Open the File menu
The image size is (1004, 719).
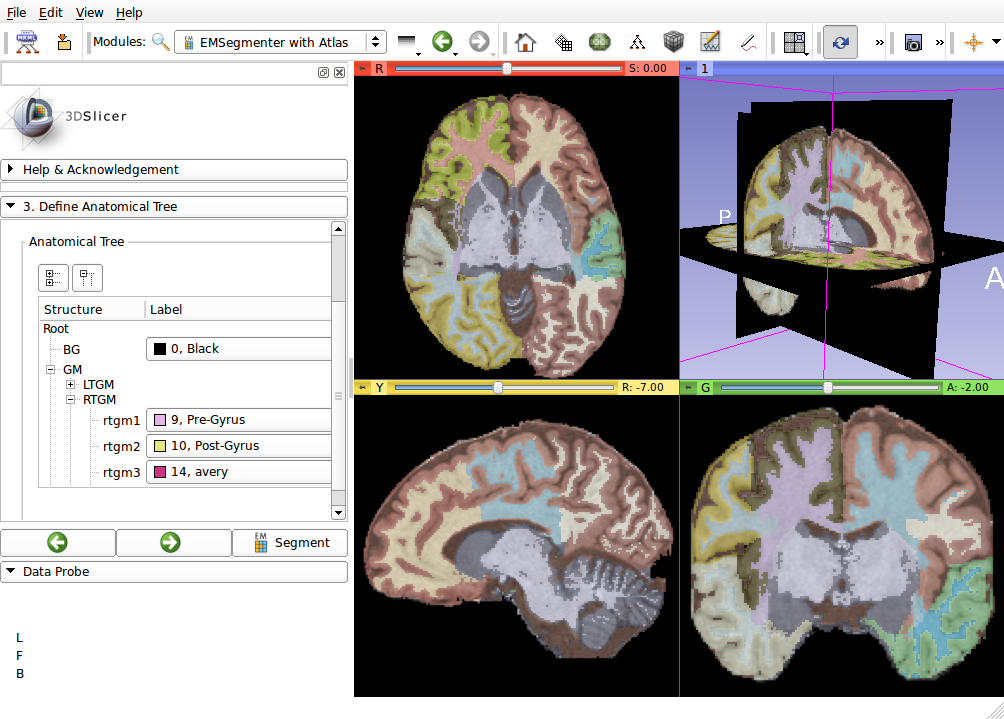(16, 13)
